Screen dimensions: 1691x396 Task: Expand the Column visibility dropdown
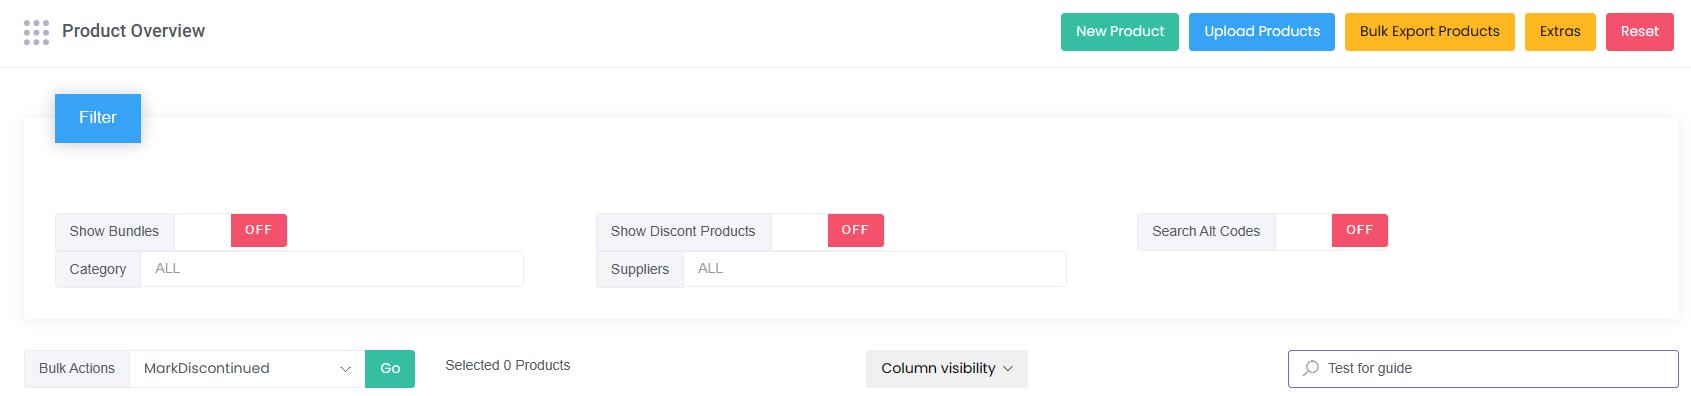click(x=947, y=369)
